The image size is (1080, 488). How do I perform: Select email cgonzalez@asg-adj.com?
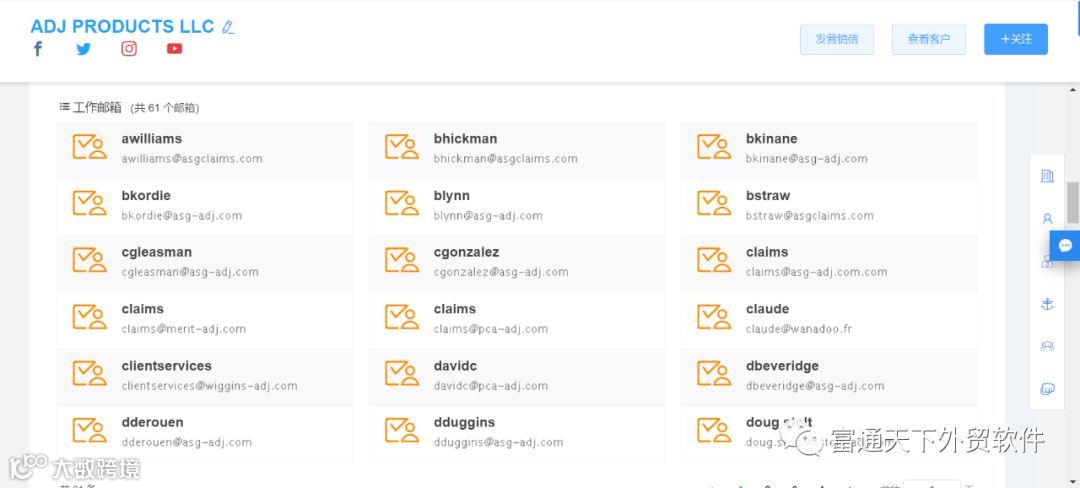tap(501, 272)
